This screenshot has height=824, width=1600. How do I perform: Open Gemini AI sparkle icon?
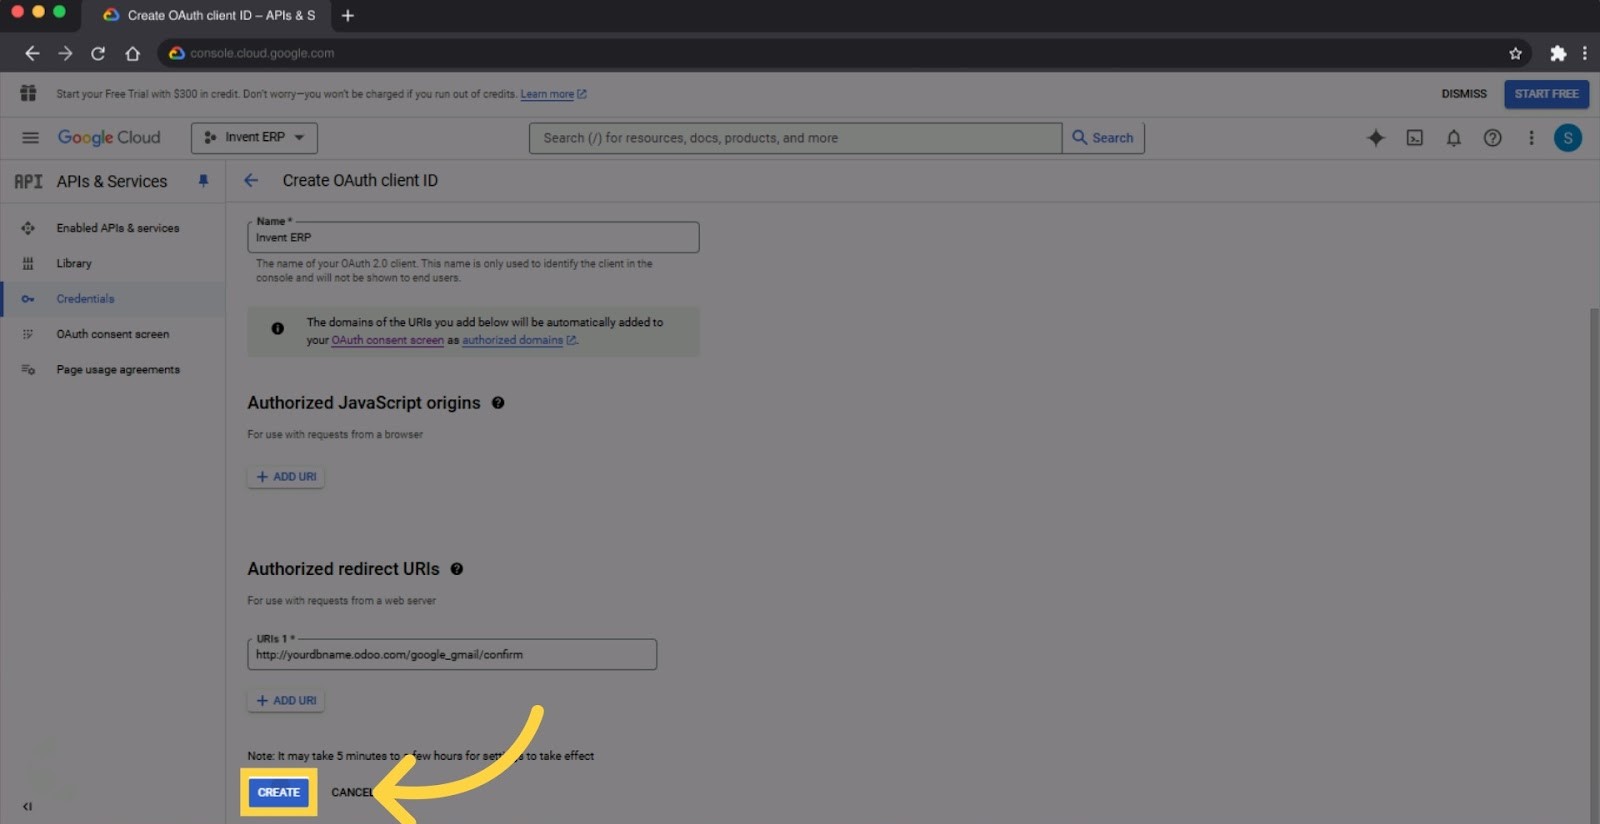click(1376, 138)
